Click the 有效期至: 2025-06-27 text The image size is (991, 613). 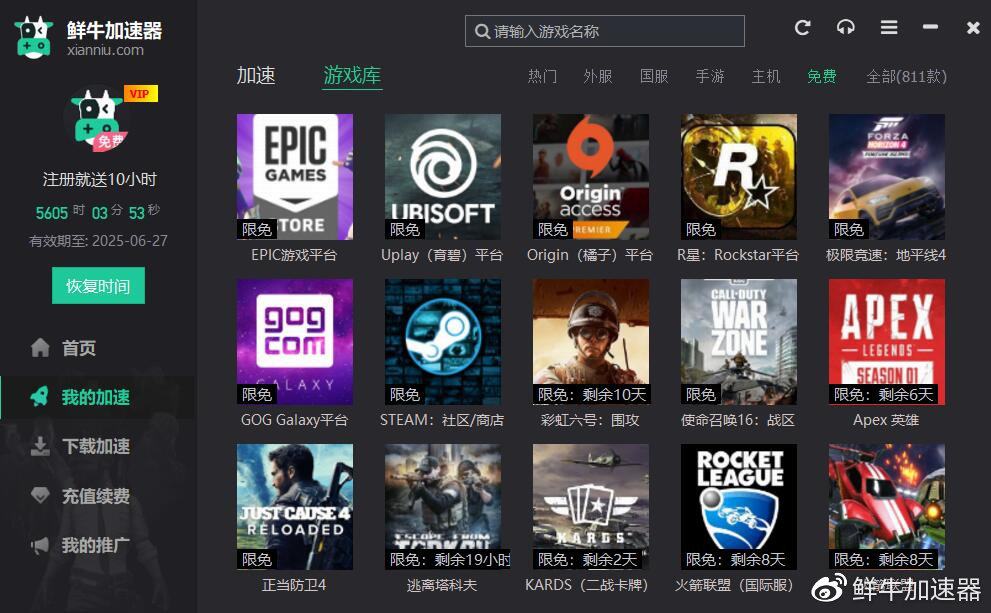point(99,241)
